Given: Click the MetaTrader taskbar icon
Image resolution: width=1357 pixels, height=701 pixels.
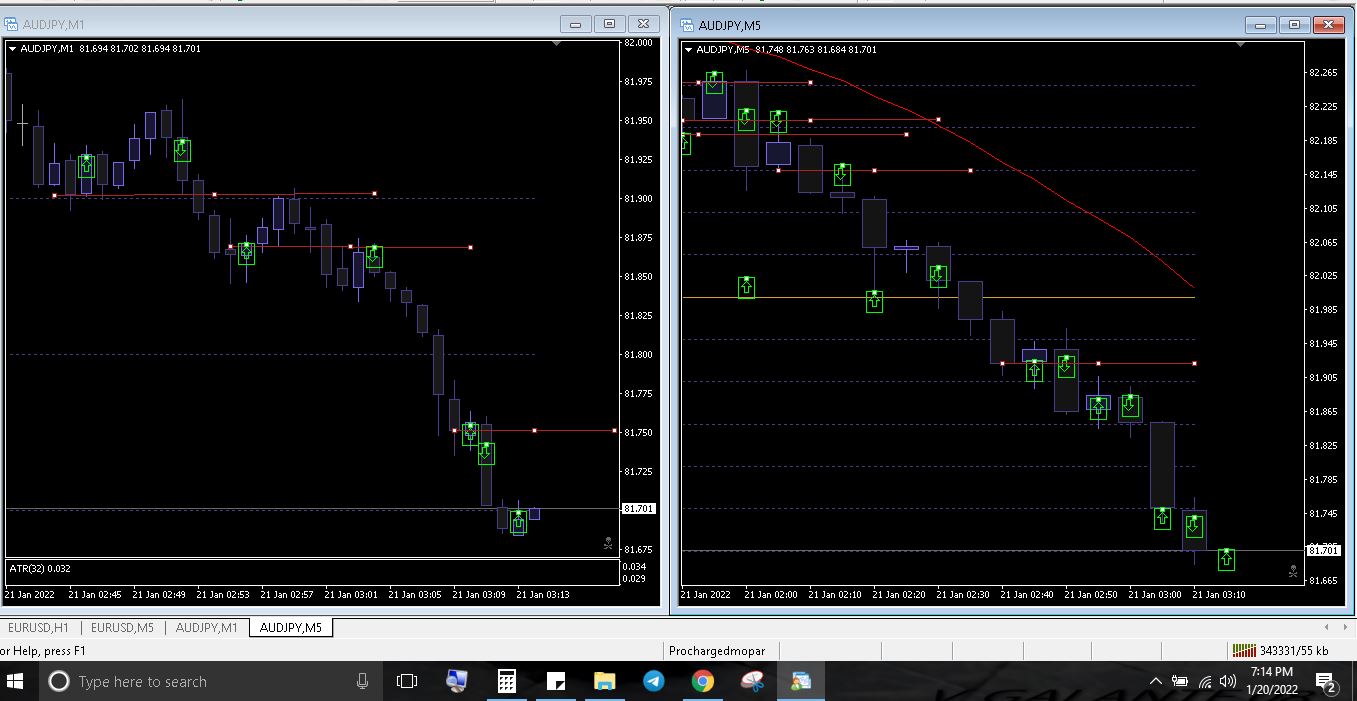Looking at the screenshot, I should pos(801,681).
